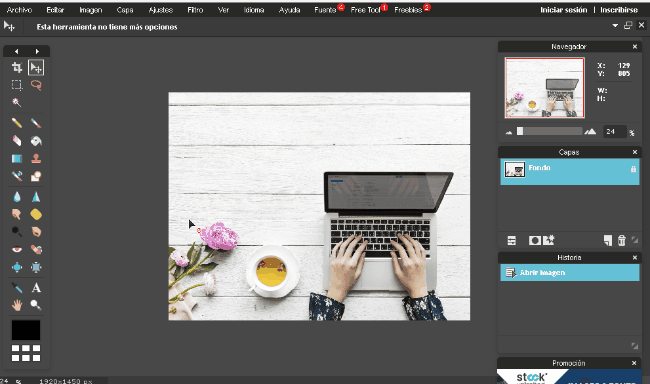Select the Smudge finger tool
Screen dimensions: 650x384
tap(17, 214)
